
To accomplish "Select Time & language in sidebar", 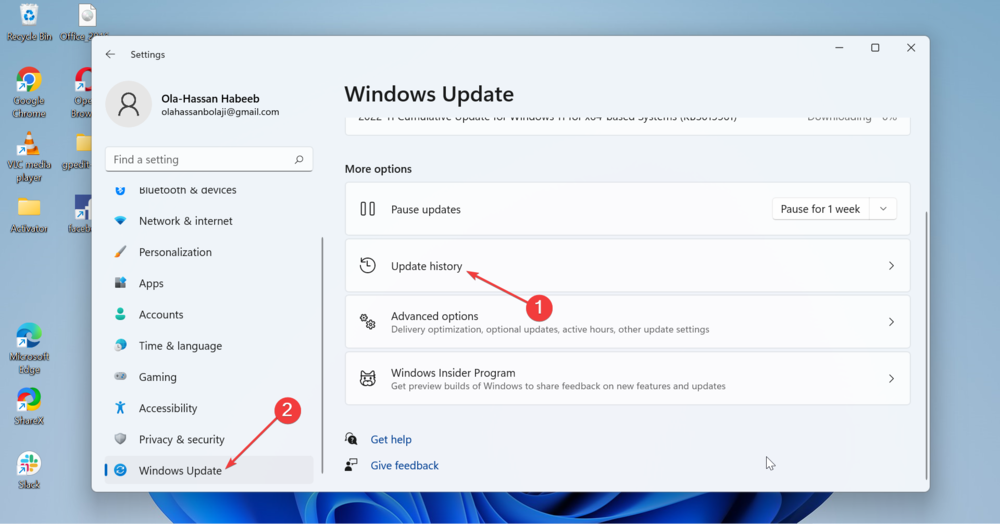I will pyautogui.click(x=209, y=346).
